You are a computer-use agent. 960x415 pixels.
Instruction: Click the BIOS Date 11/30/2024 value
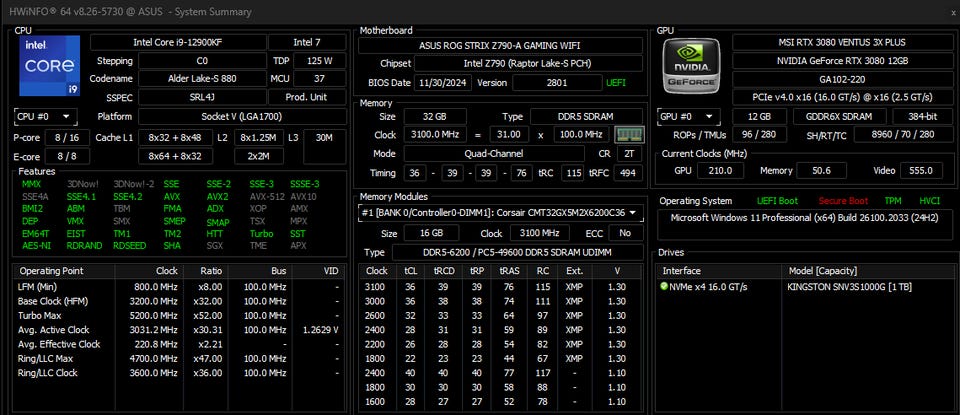pos(442,83)
